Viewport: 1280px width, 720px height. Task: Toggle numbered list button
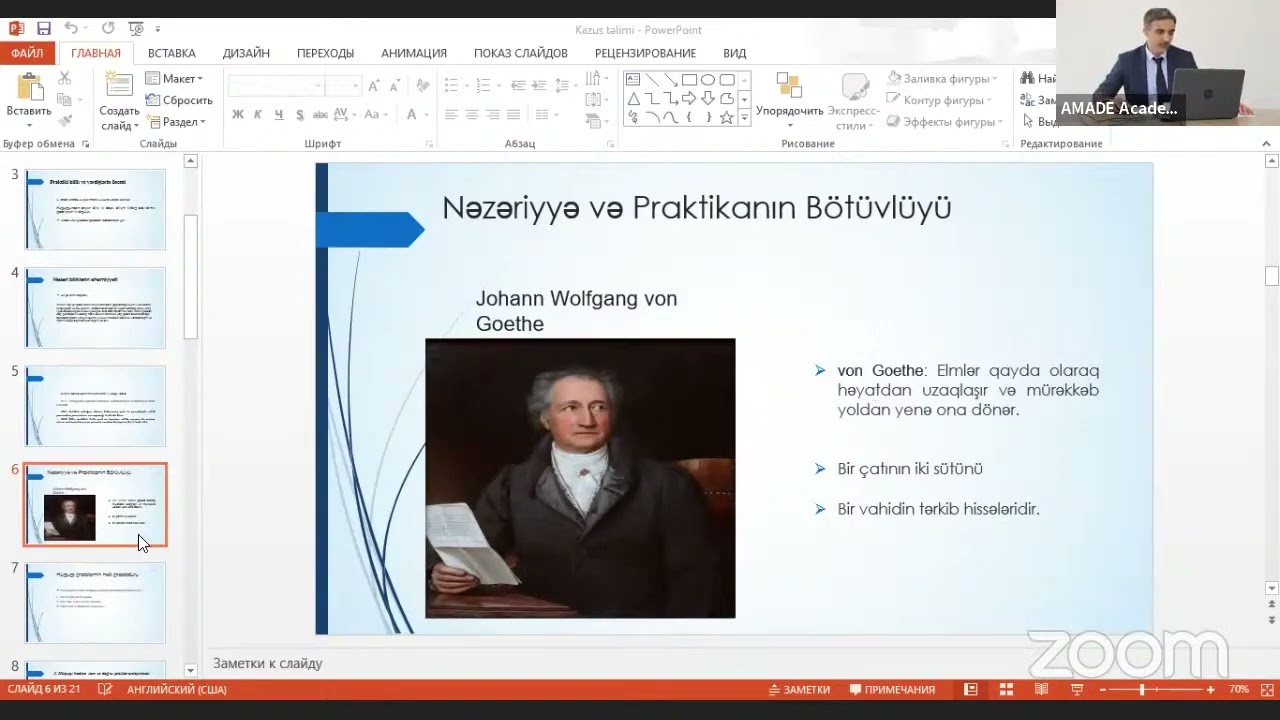coord(483,86)
